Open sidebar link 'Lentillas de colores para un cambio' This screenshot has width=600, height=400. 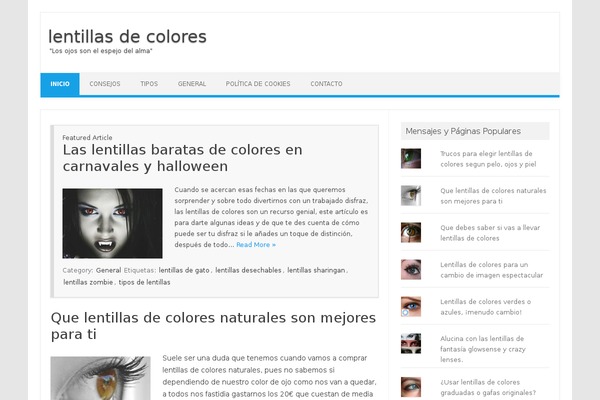click(491, 270)
